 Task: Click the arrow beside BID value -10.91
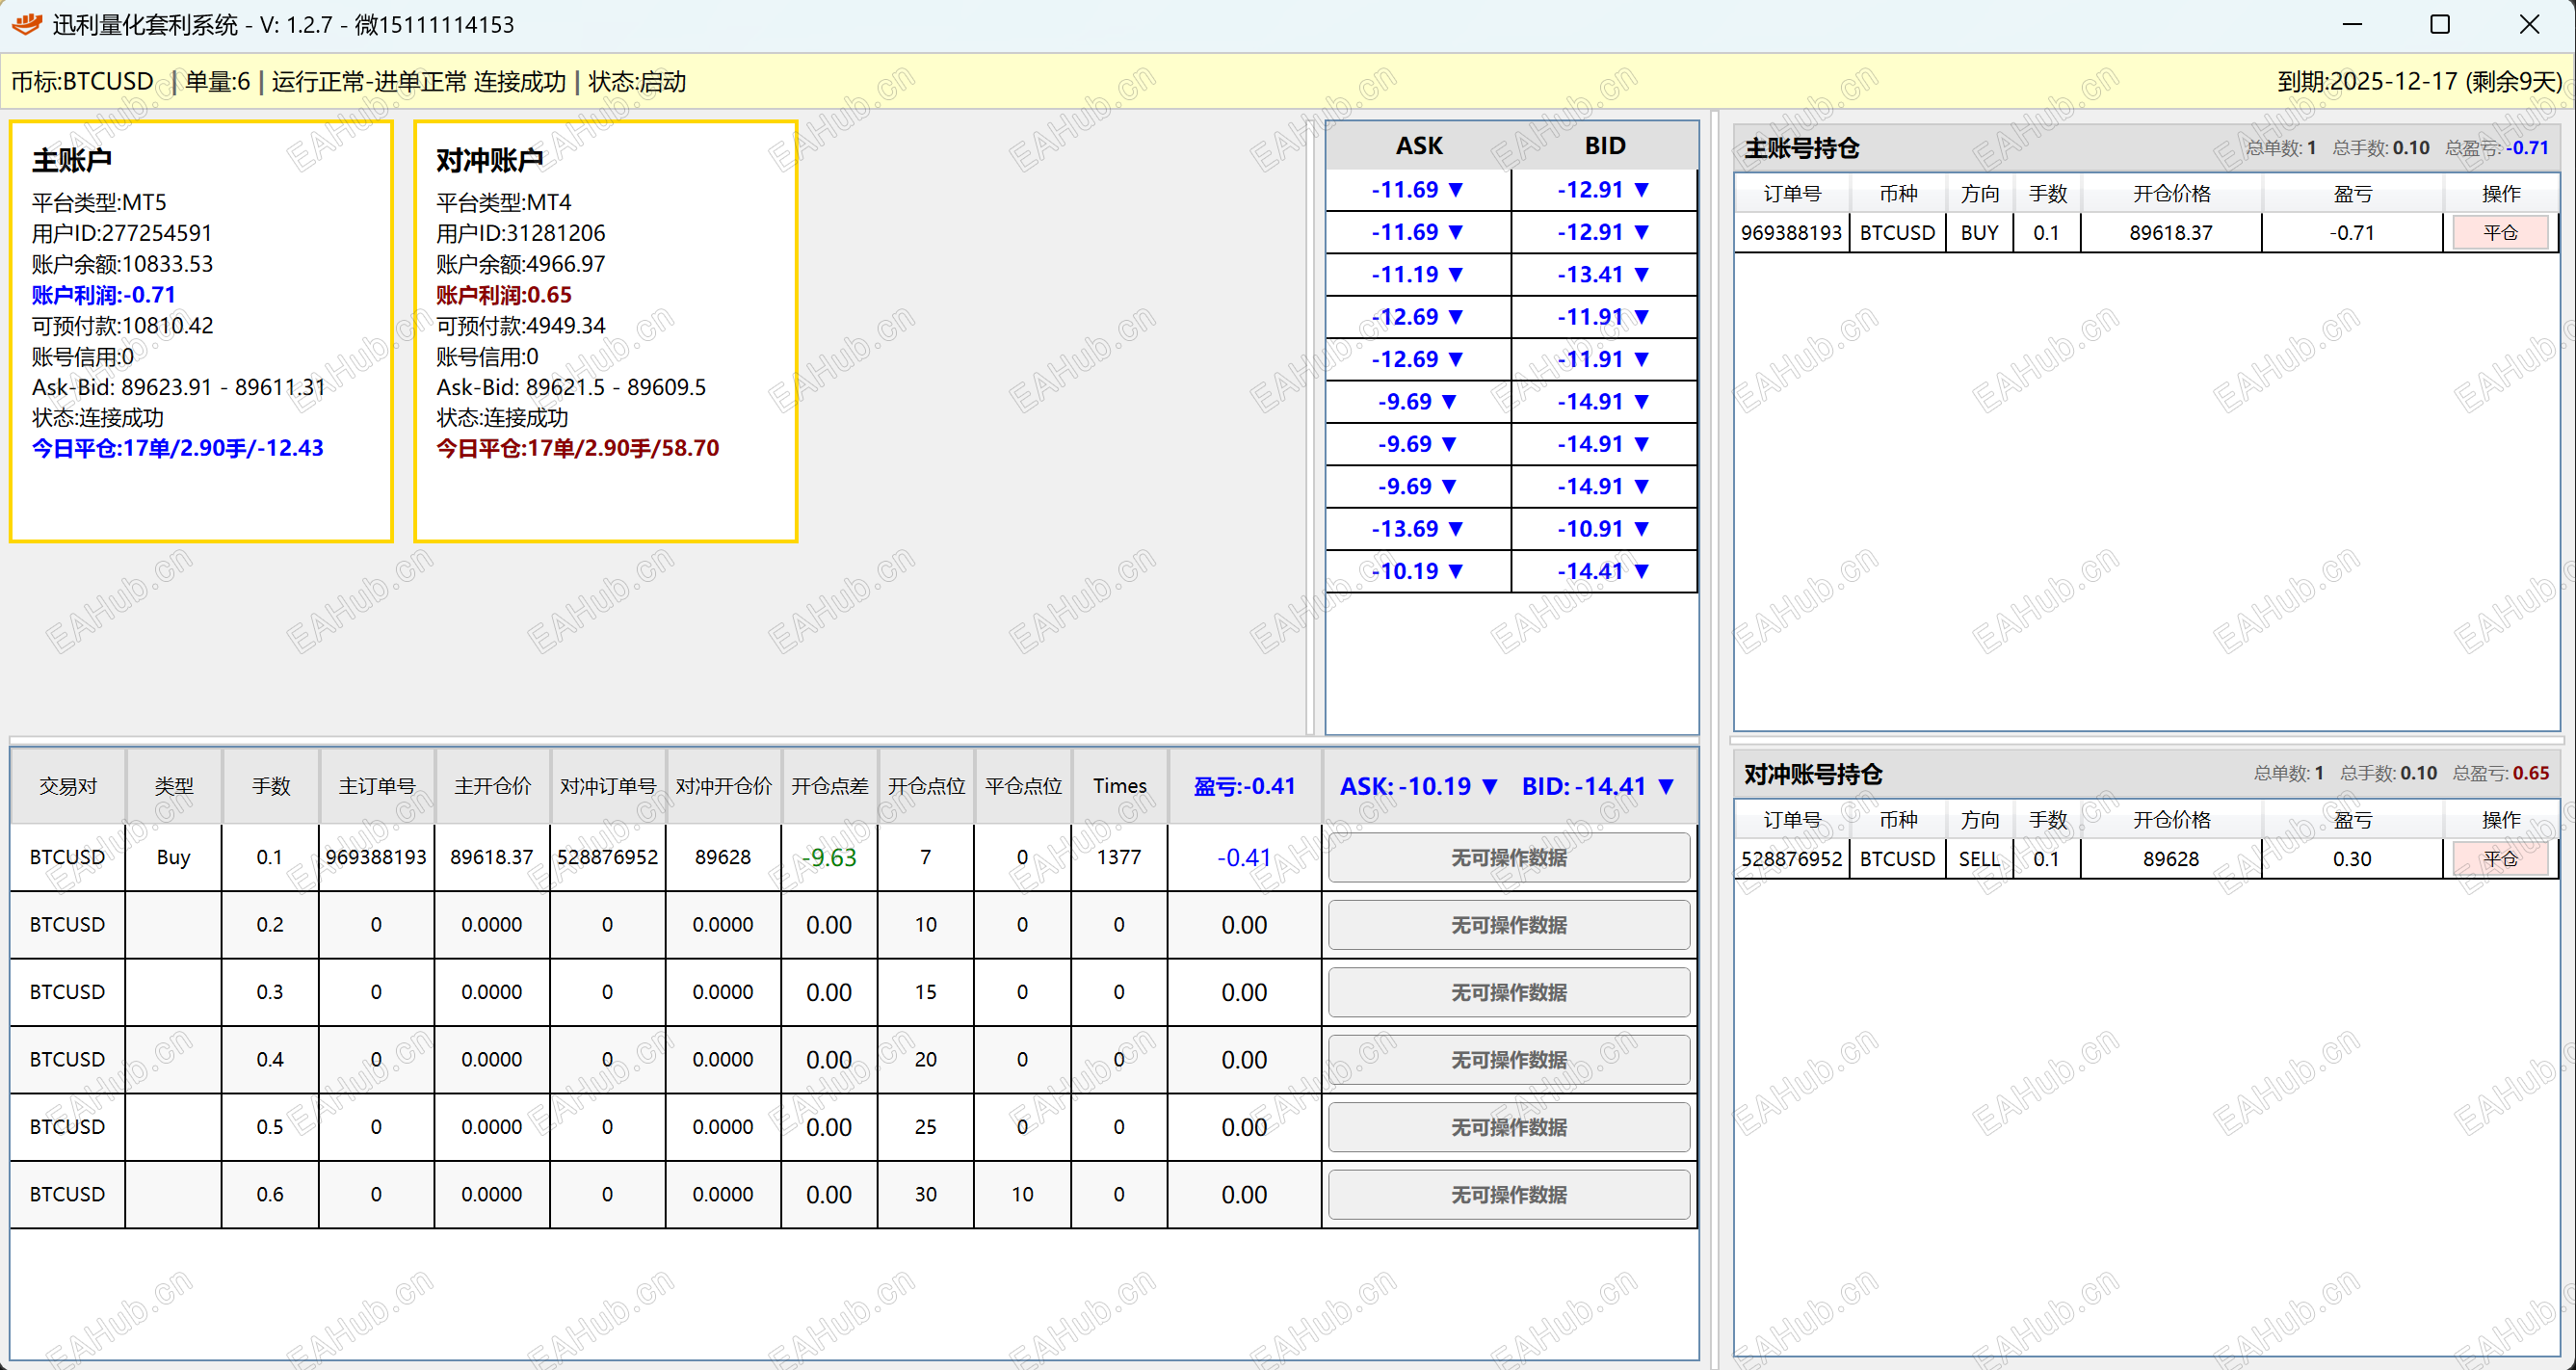pos(1641,528)
